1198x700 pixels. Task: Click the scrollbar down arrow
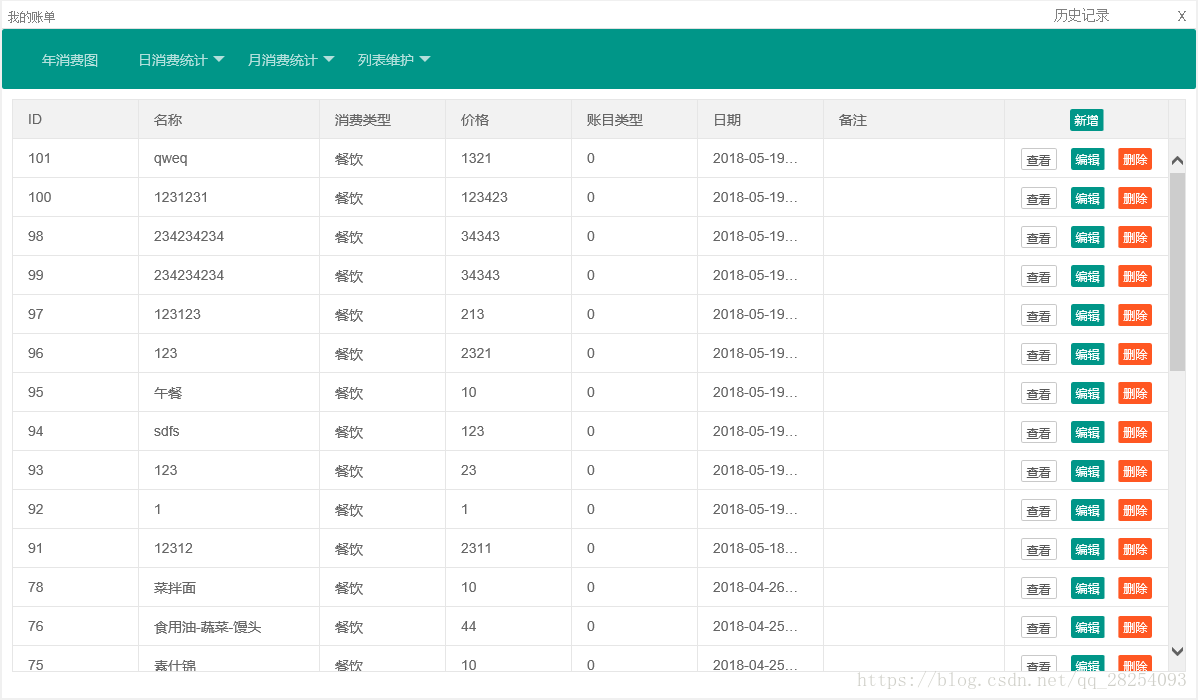(x=1177, y=651)
